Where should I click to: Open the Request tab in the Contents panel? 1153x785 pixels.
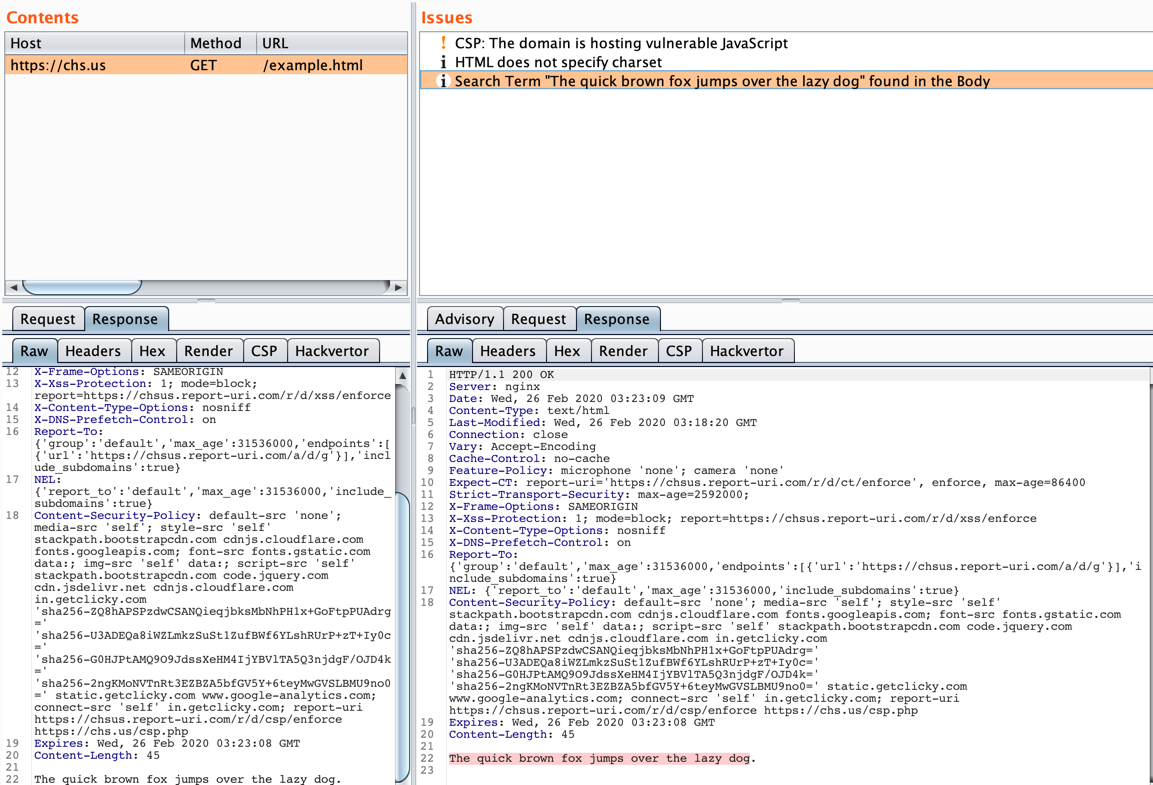pos(47,319)
